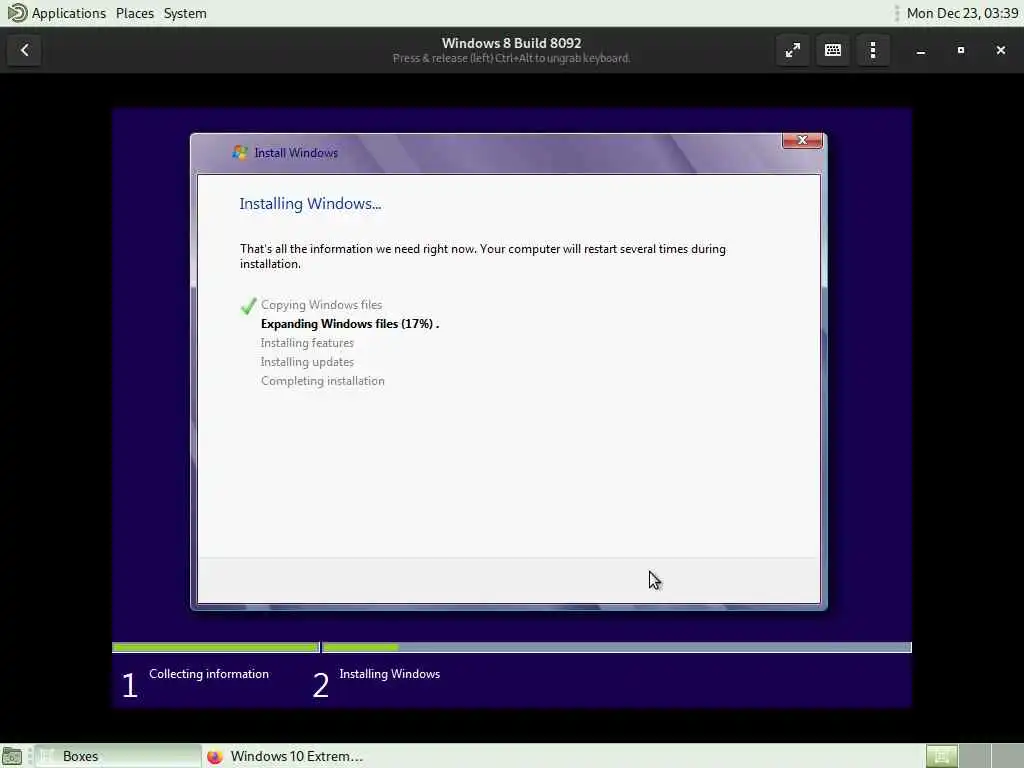Minimize the Boxes window

click(x=921, y=50)
